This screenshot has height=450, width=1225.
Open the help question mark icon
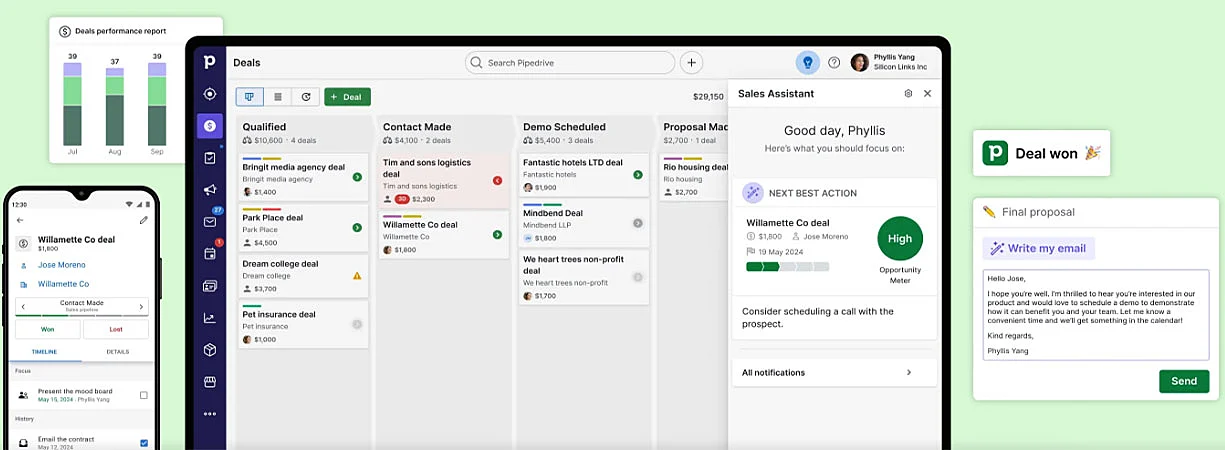[834, 62]
